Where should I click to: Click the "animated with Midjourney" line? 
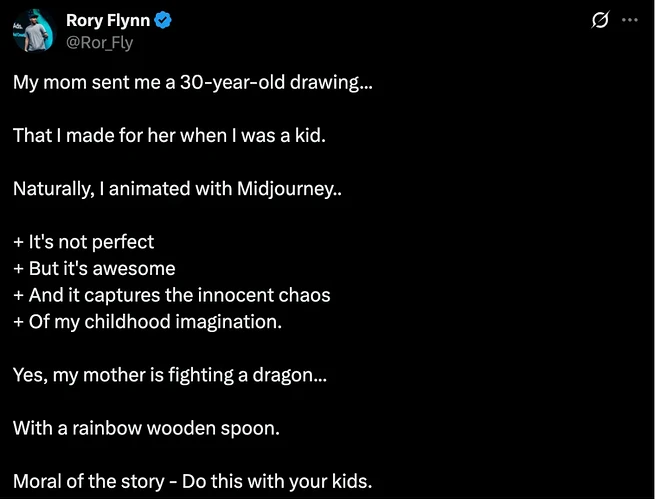(177, 187)
